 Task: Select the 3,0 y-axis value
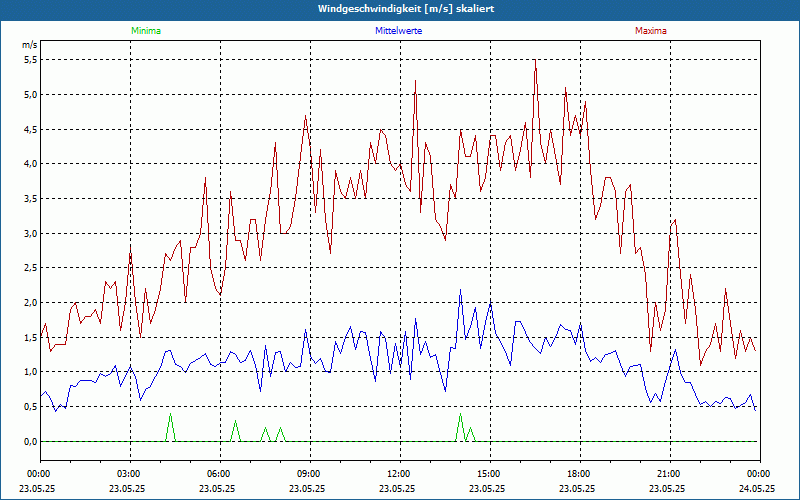pos(31,233)
